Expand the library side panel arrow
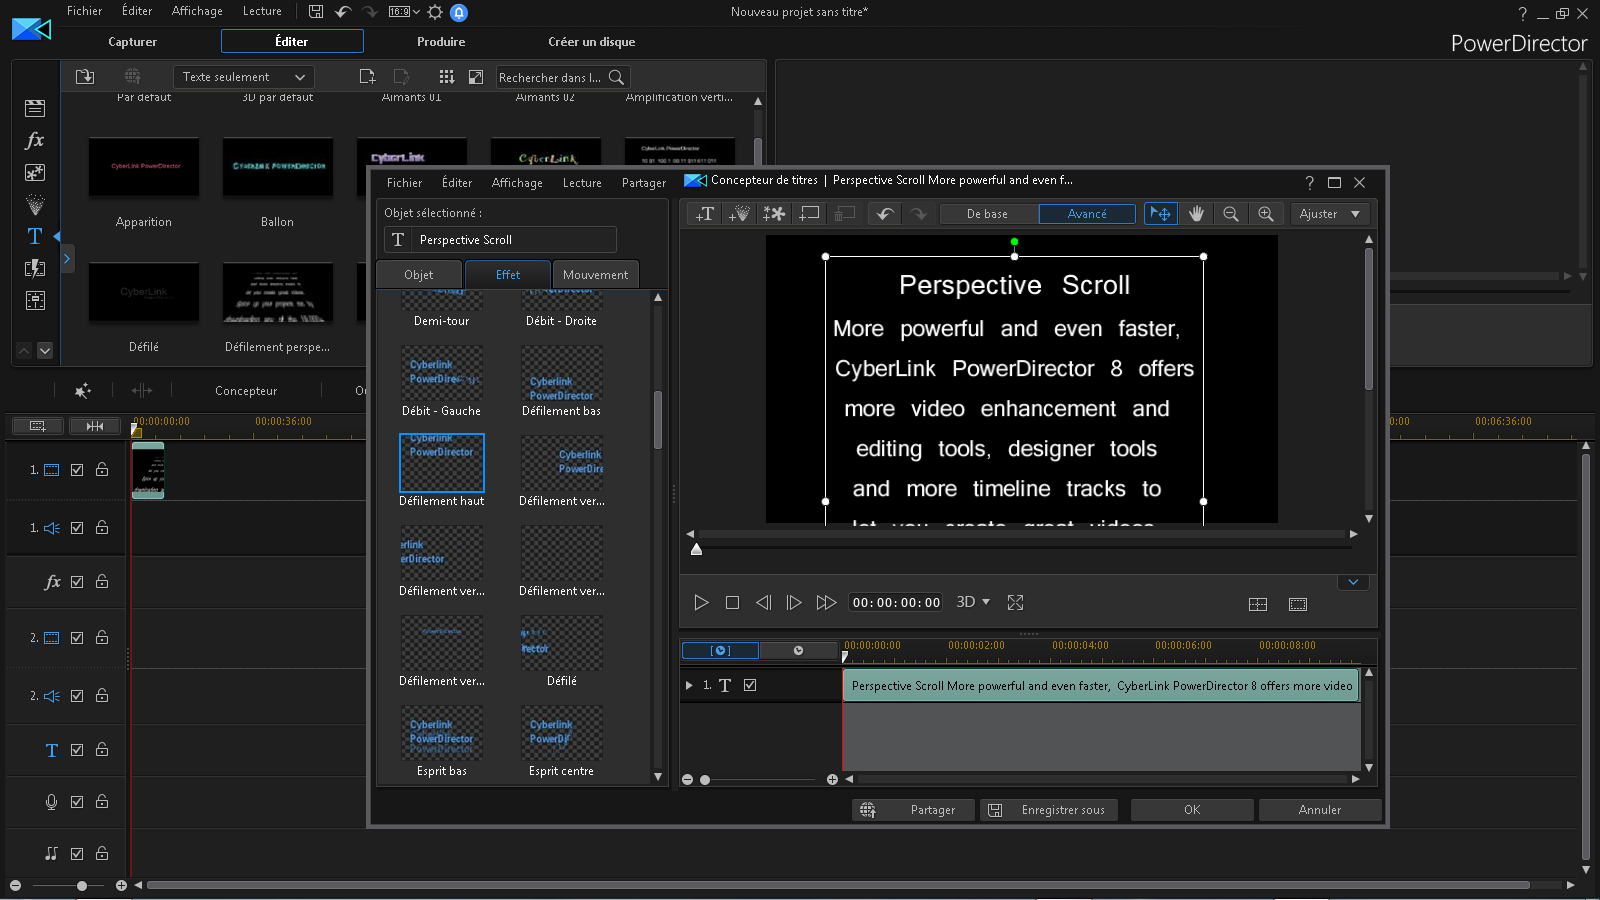 click(67, 259)
